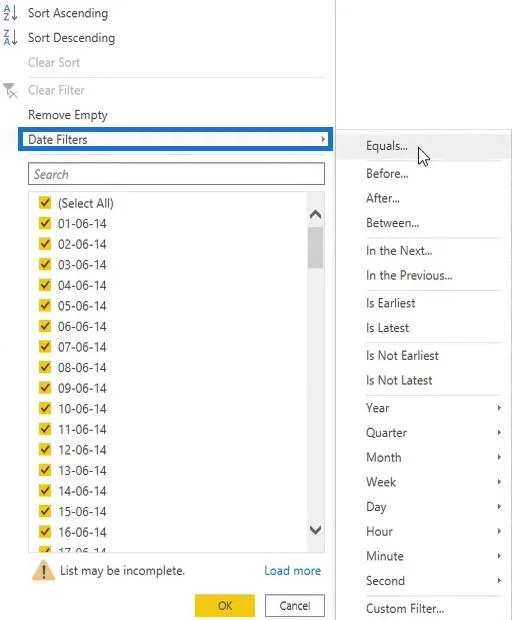Click the Clear Filter funnel icon

[10, 90]
